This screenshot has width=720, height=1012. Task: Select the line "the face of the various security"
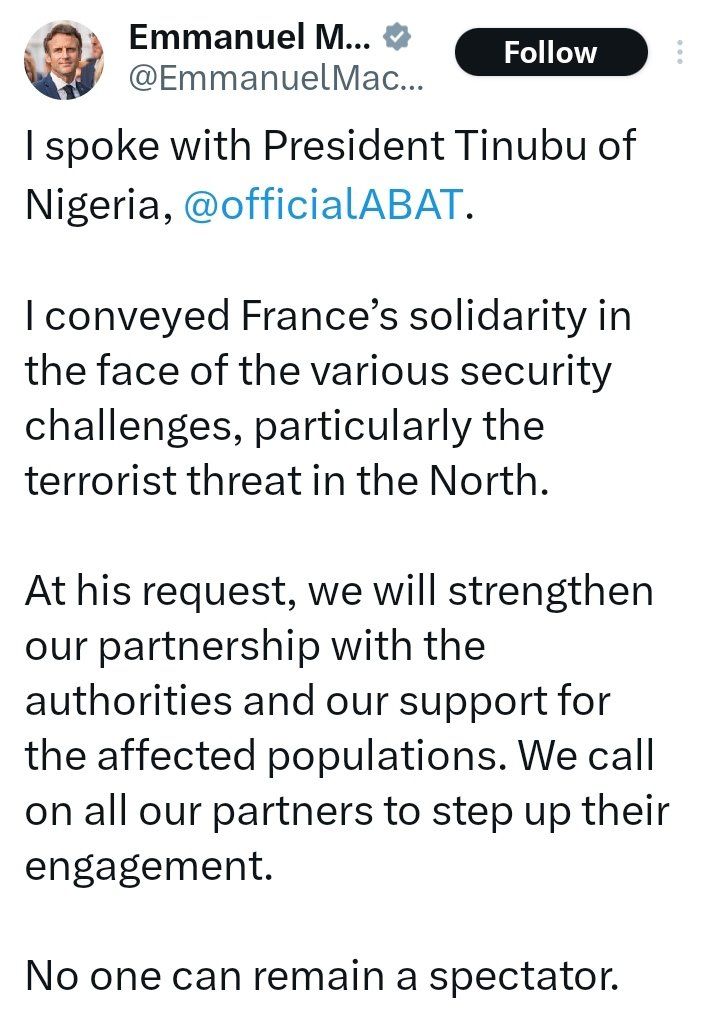click(x=317, y=370)
